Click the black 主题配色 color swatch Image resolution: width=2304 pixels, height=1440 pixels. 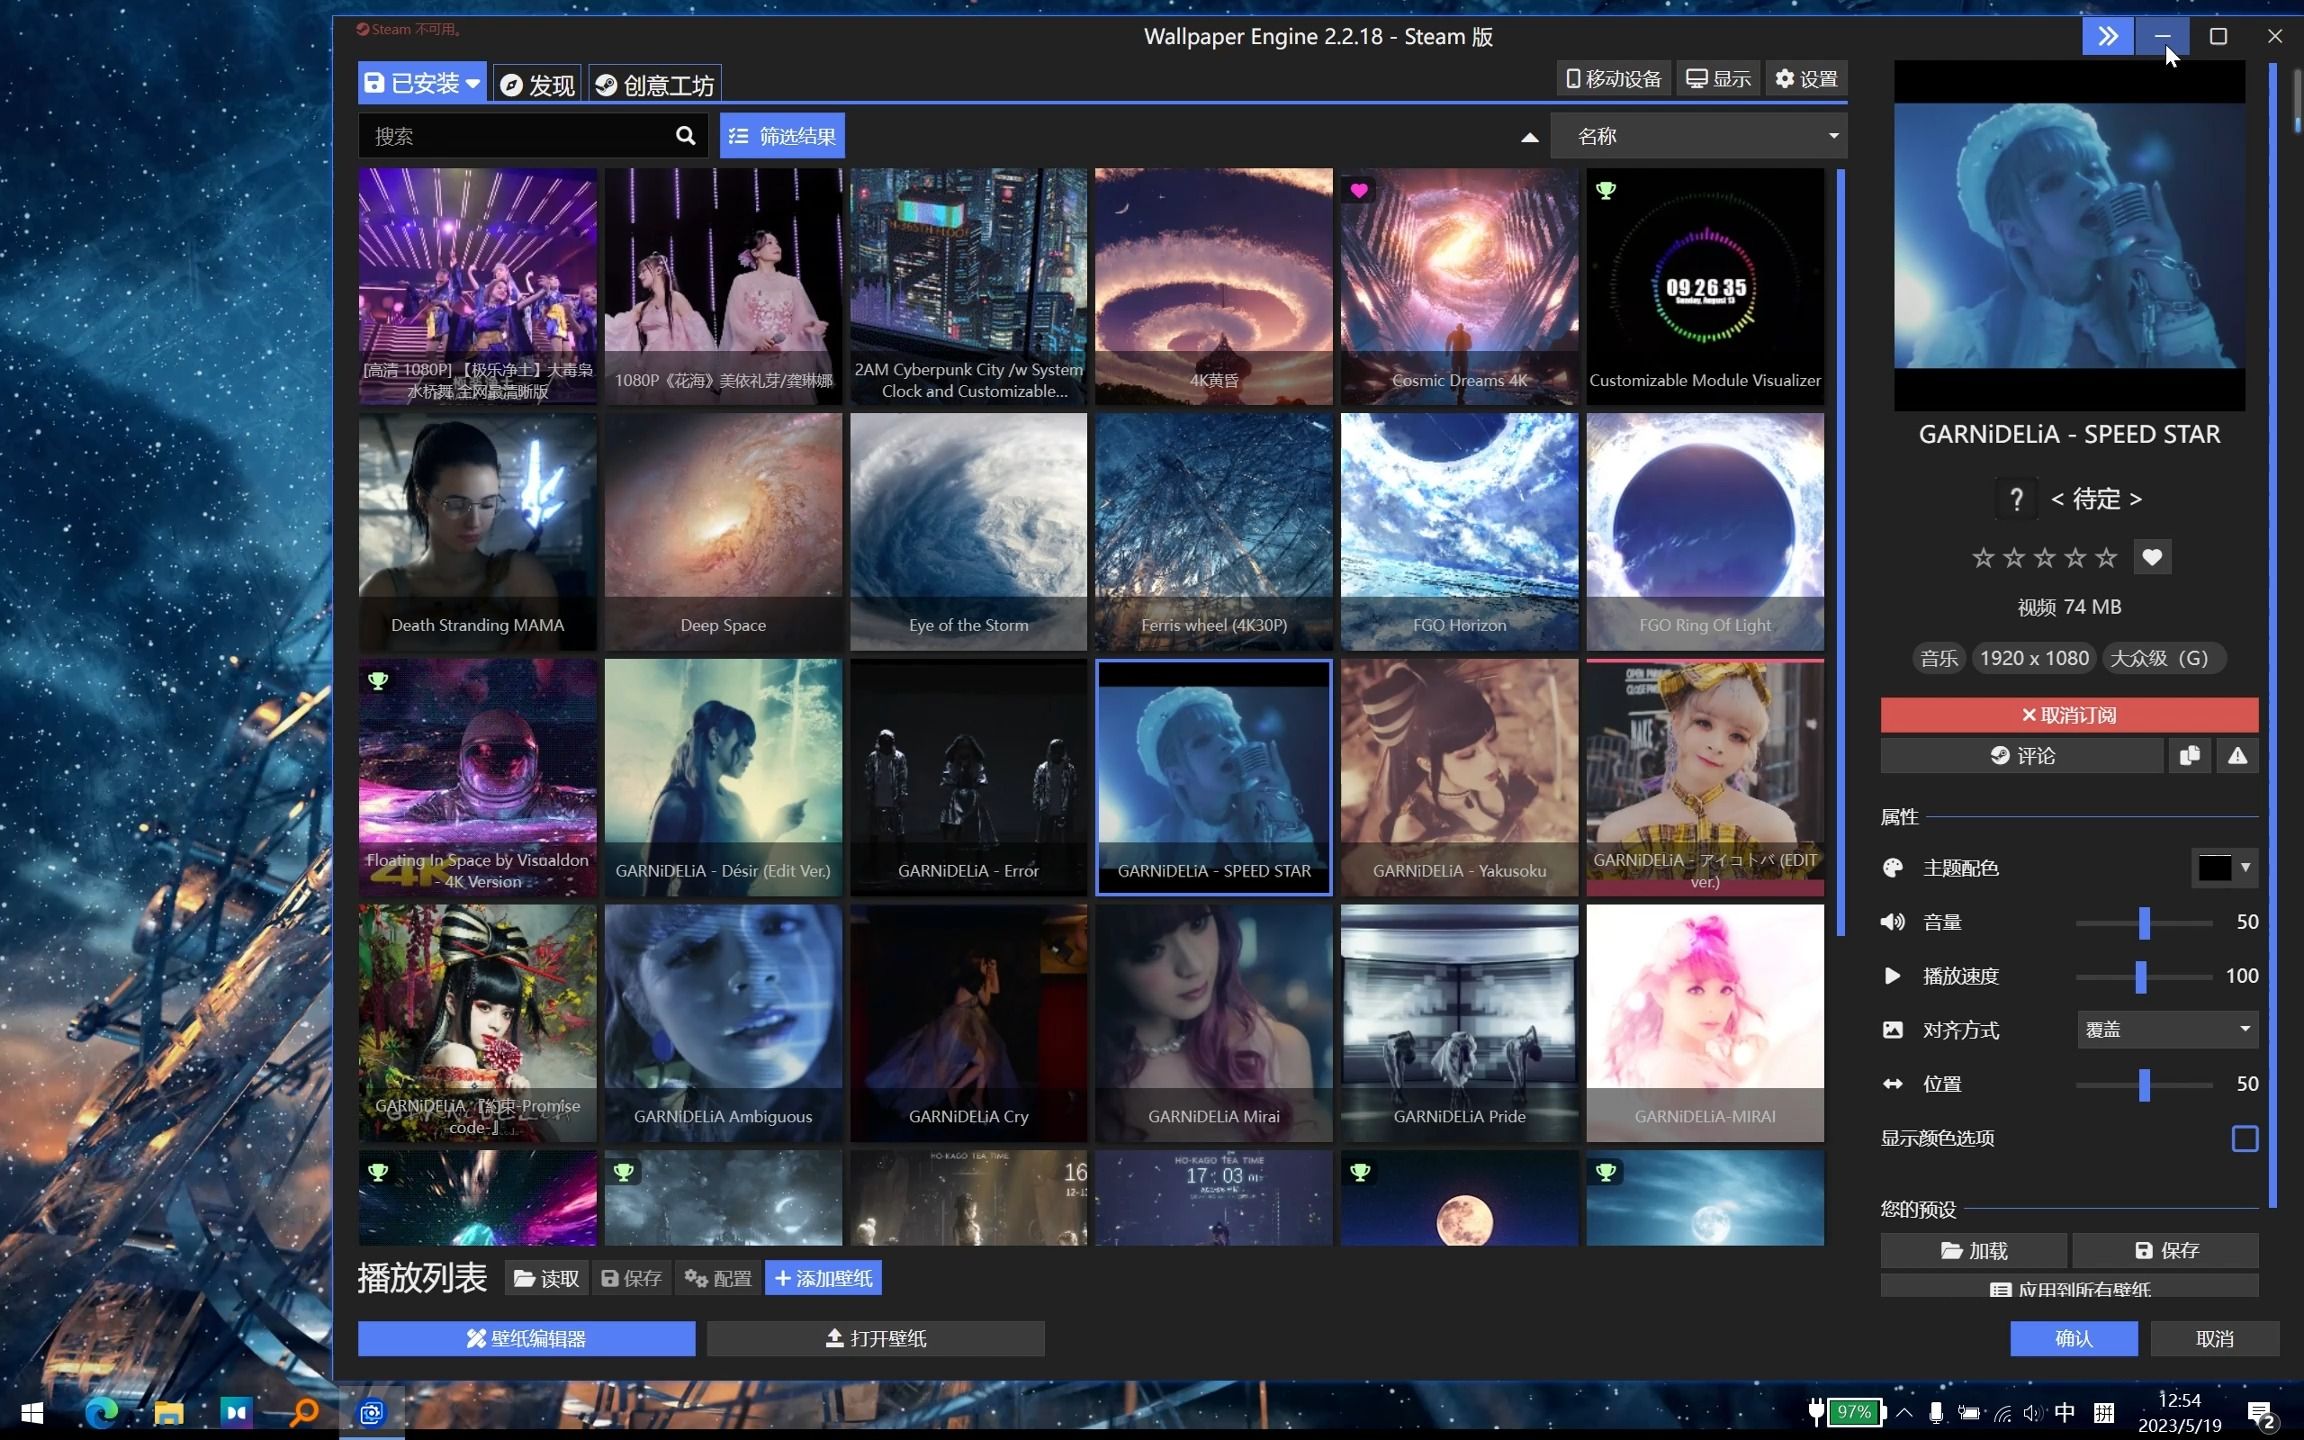(2214, 867)
